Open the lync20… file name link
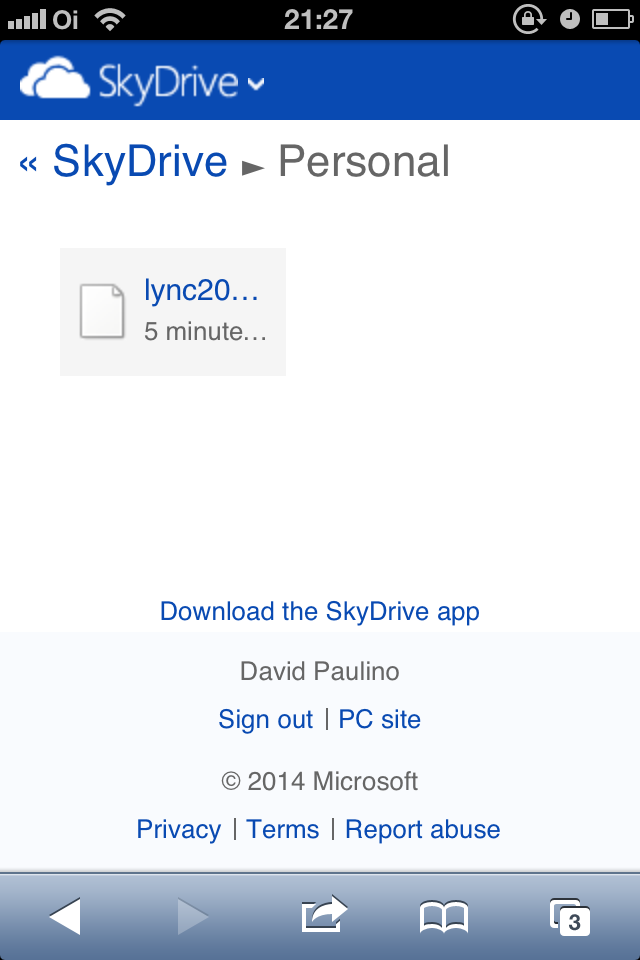The height and width of the screenshot is (960, 640). pyautogui.click(x=201, y=290)
